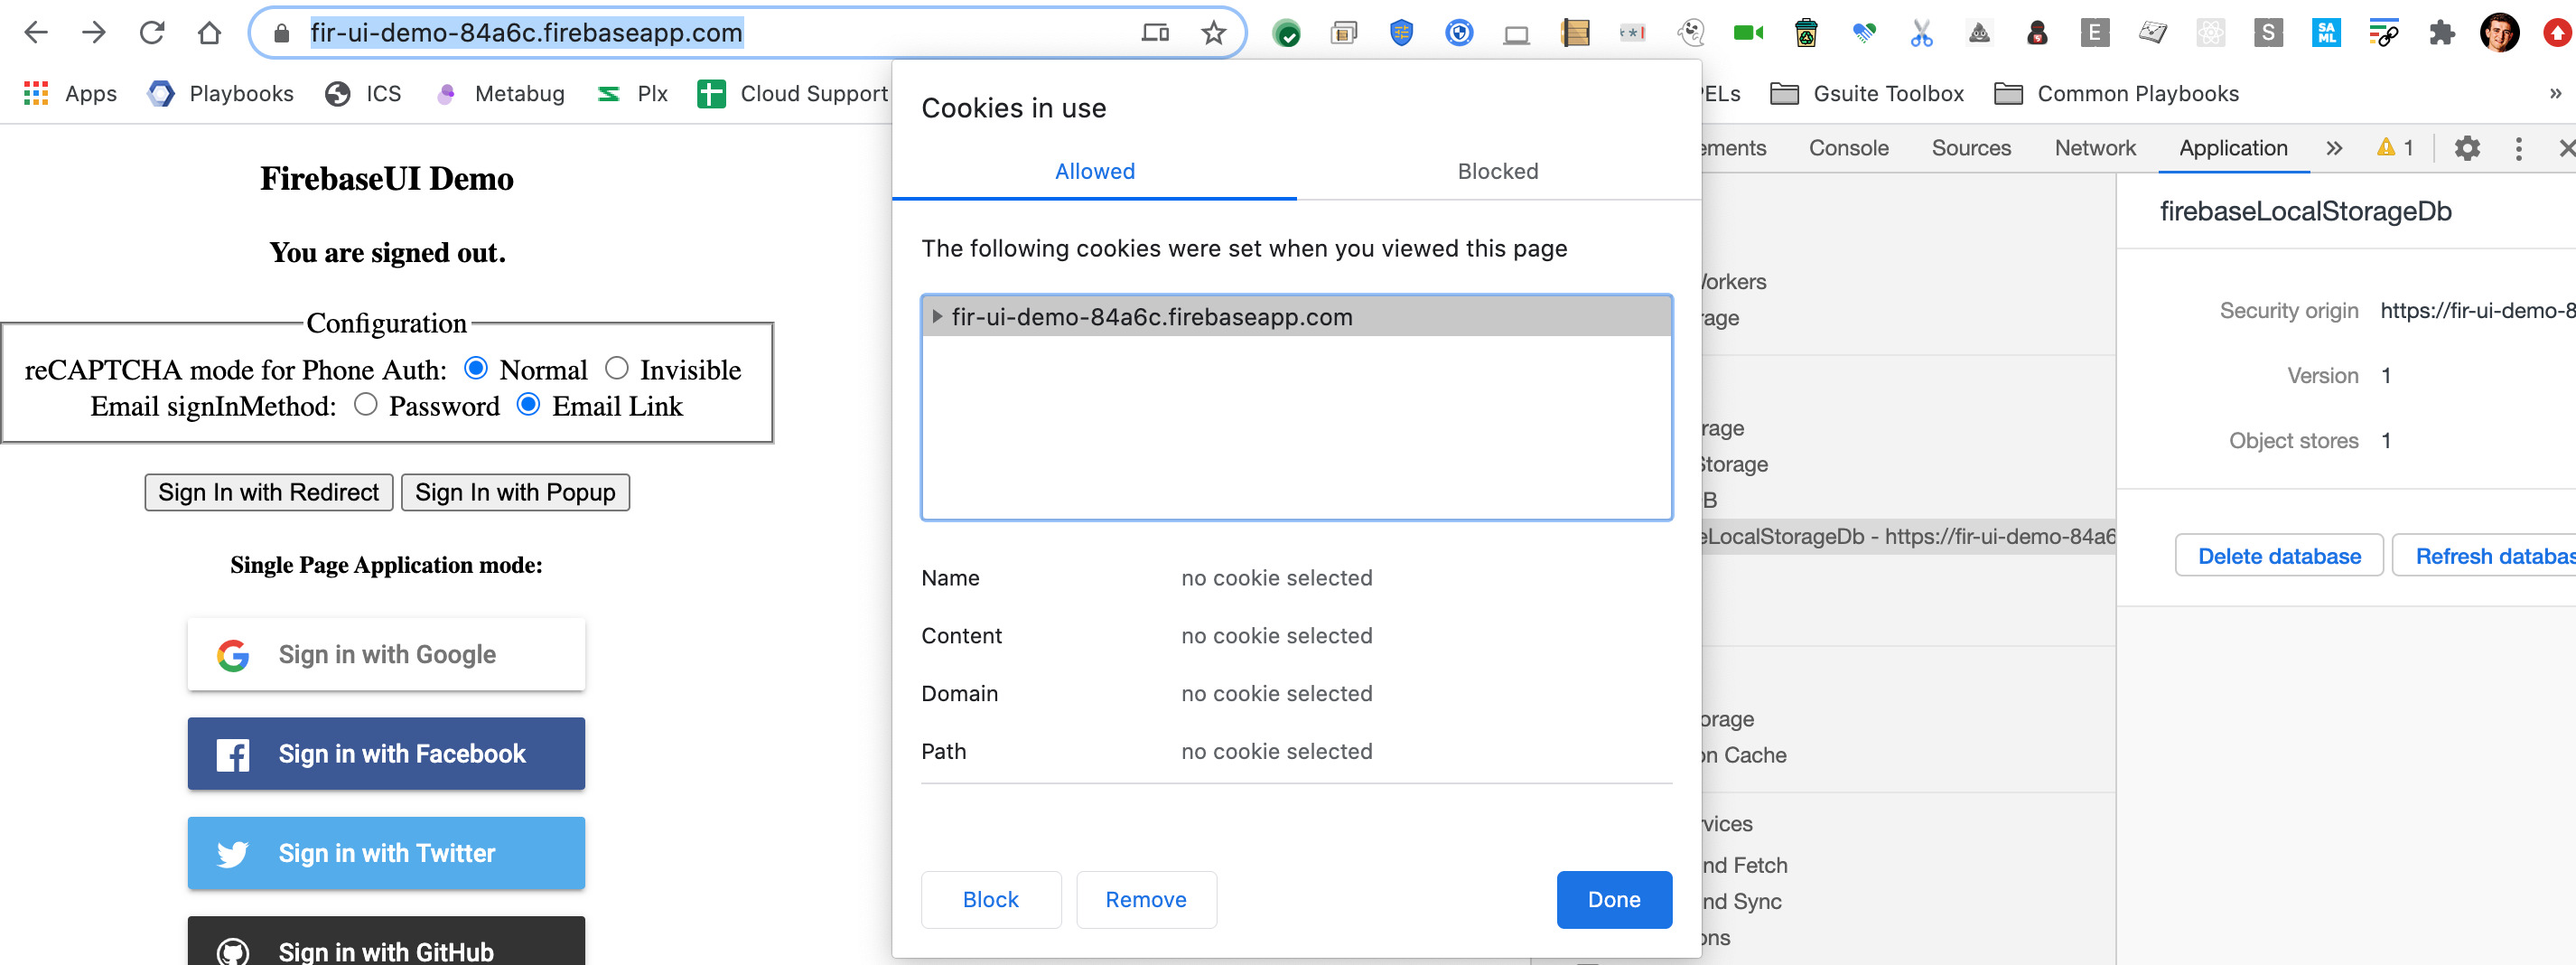Open the site info lock icon
The image size is (2576, 965).
pos(282,33)
